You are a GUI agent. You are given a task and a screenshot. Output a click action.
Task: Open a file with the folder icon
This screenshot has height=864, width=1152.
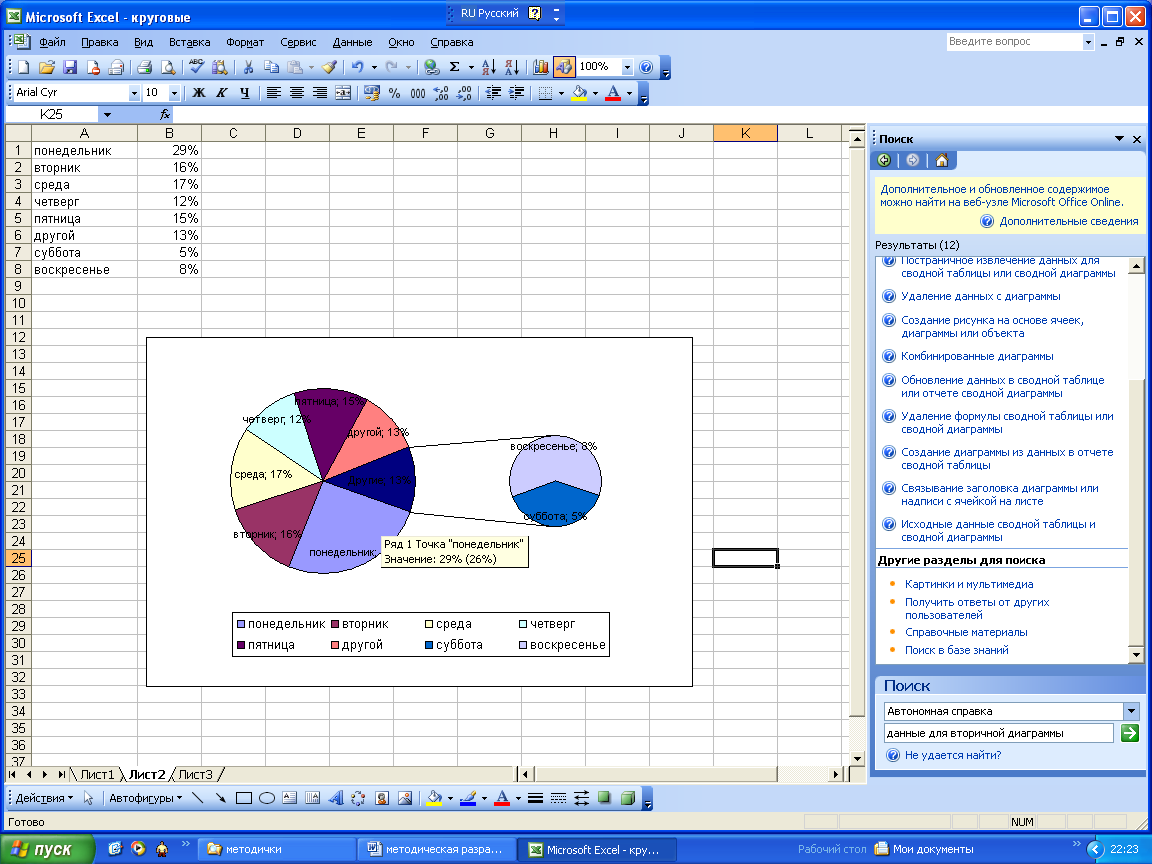[47, 68]
